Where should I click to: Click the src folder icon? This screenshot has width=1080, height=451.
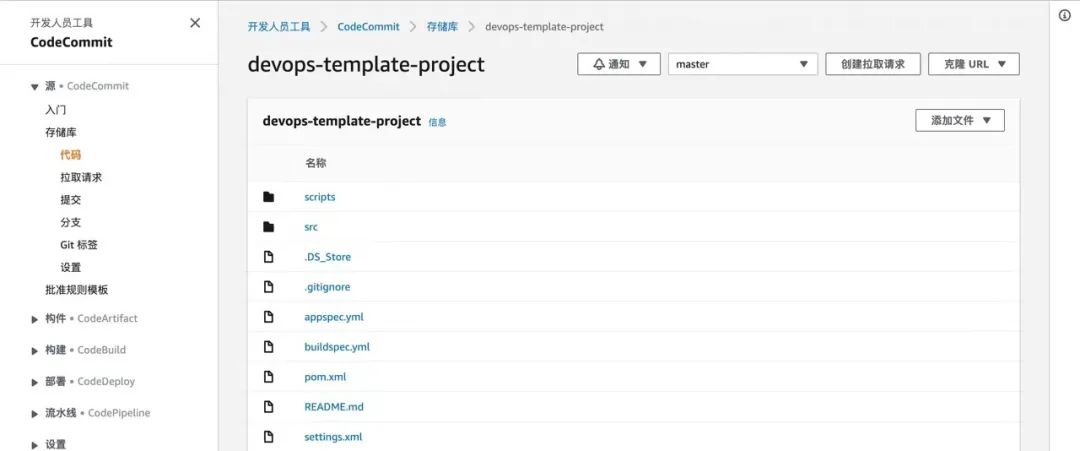click(268, 227)
